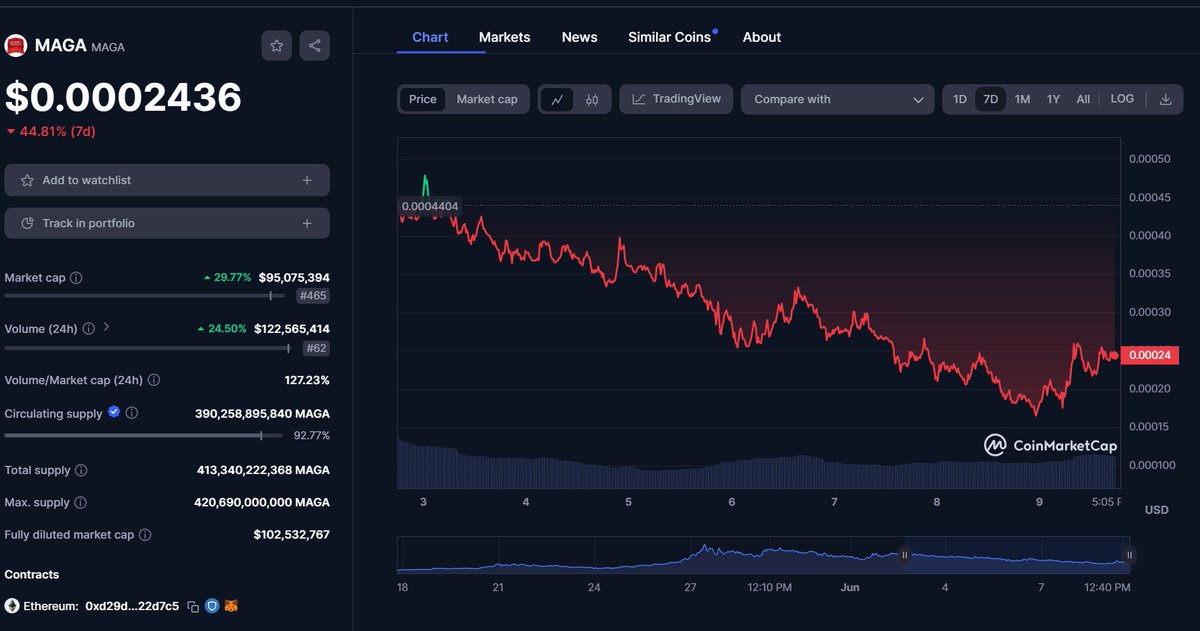1200x631 pixels.
Task: Click left handle of range slider
Action: pyautogui.click(x=905, y=554)
